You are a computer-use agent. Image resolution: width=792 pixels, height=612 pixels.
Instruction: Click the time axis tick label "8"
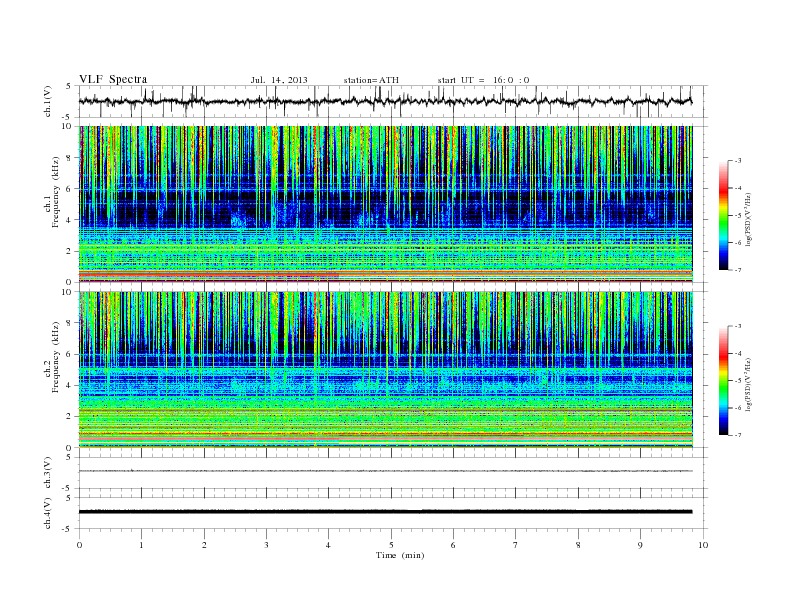tap(578, 545)
